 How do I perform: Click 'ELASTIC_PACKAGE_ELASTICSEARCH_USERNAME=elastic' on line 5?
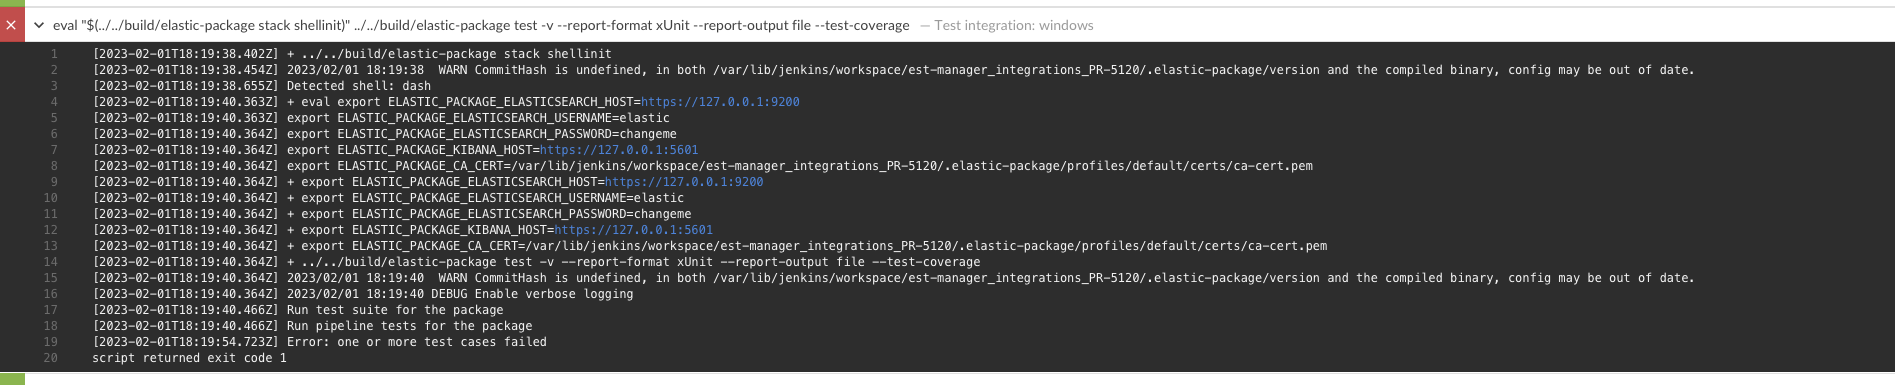pos(503,118)
